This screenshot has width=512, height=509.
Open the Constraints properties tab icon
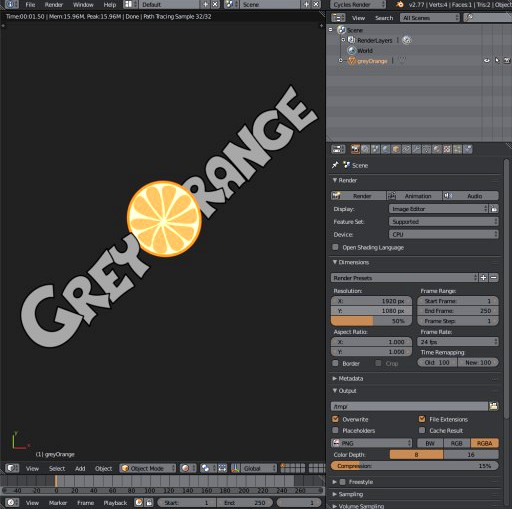[406, 149]
